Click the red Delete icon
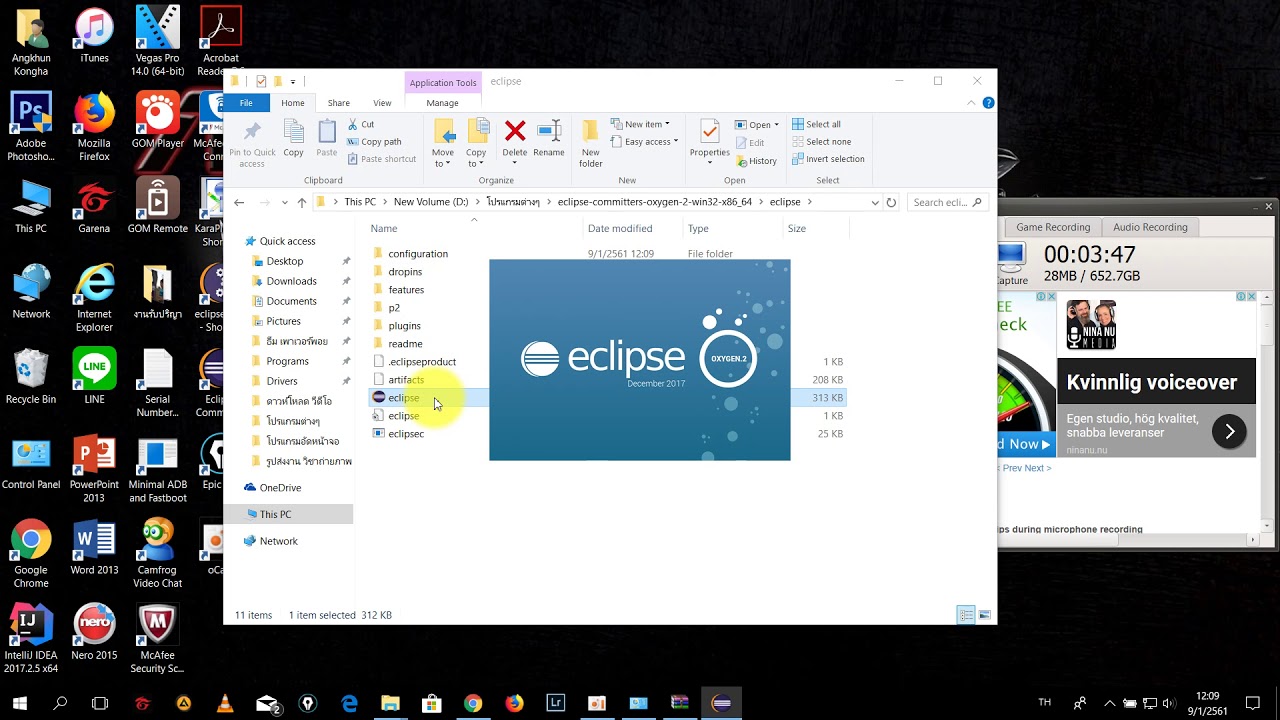1280x720 pixels. tap(515, 130)
